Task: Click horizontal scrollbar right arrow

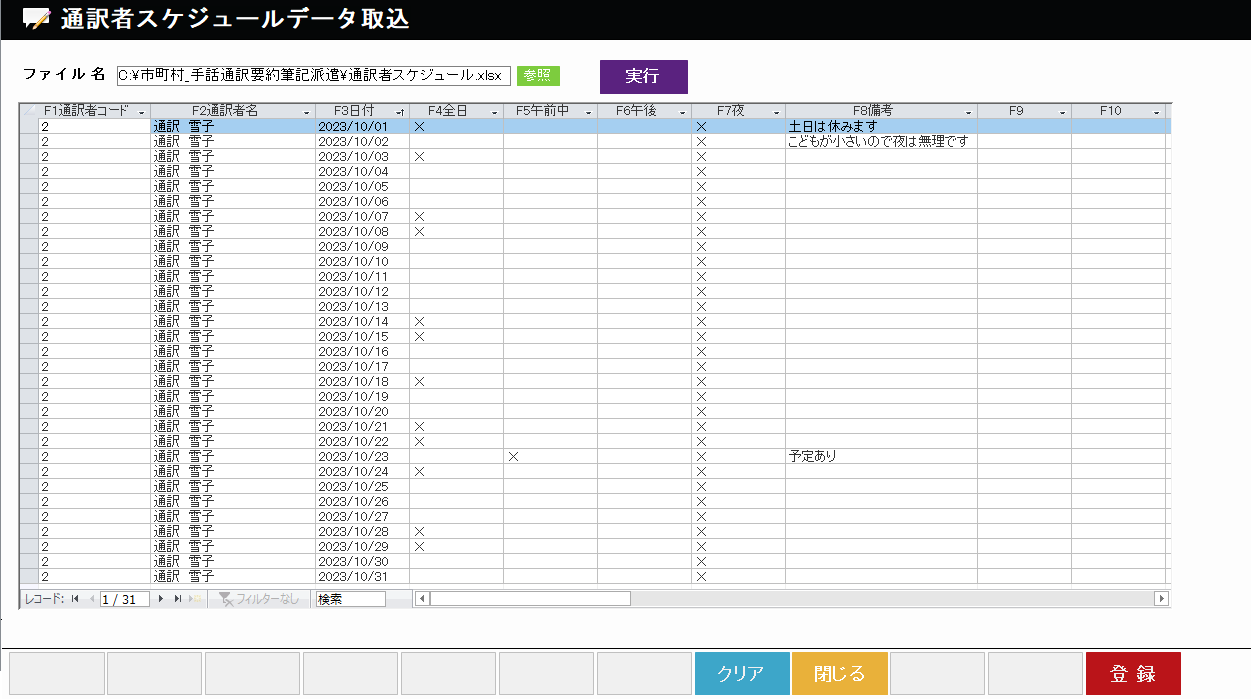Action: pos(1161,599)
